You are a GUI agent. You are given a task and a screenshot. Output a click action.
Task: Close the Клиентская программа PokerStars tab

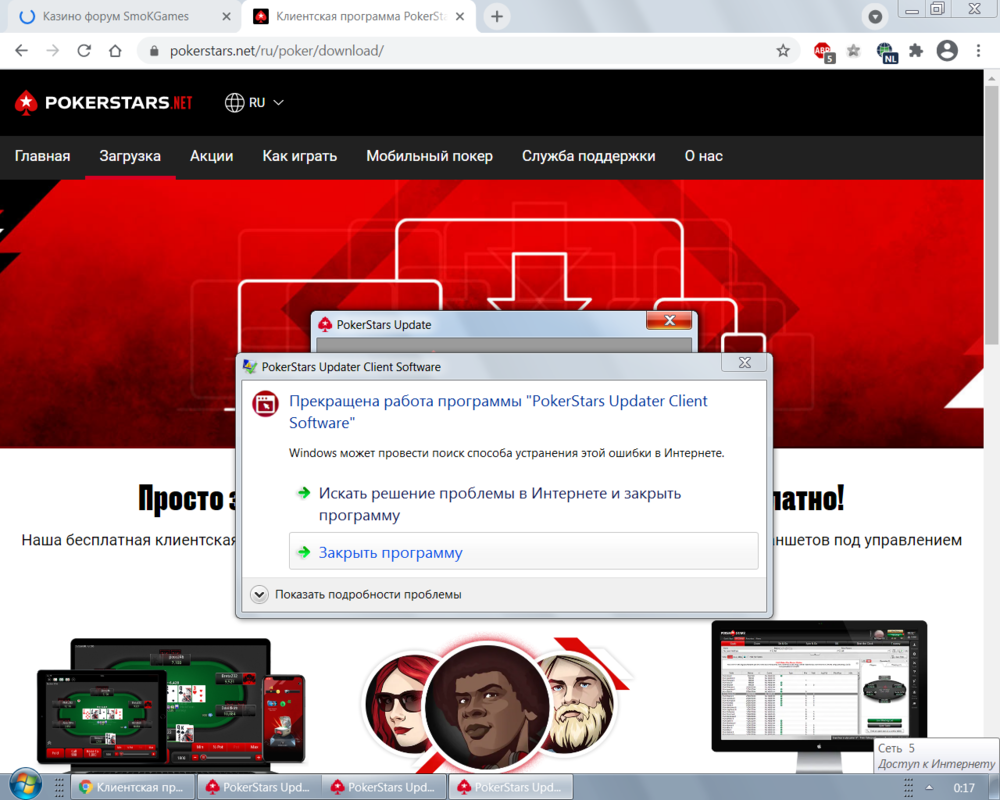coord(460,17)
